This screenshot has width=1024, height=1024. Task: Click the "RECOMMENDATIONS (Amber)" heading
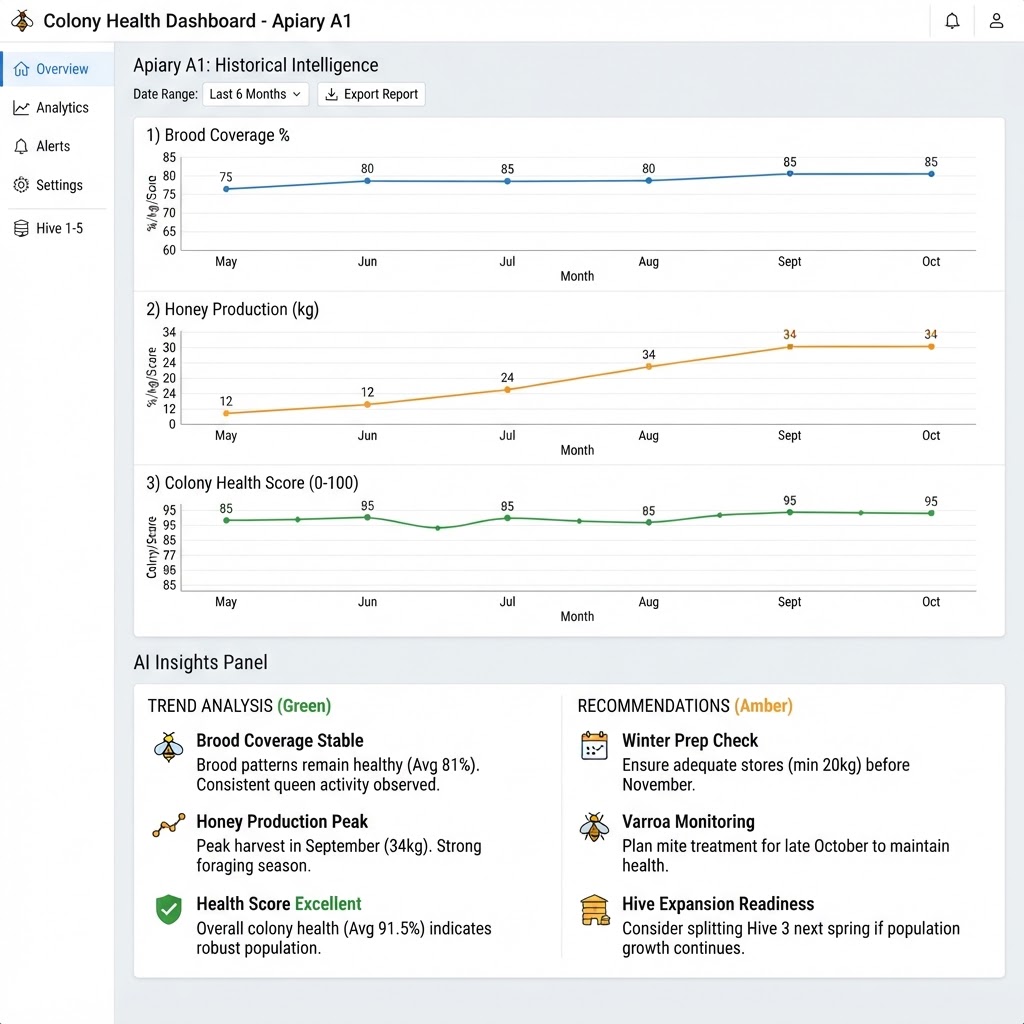pos(685,706)
